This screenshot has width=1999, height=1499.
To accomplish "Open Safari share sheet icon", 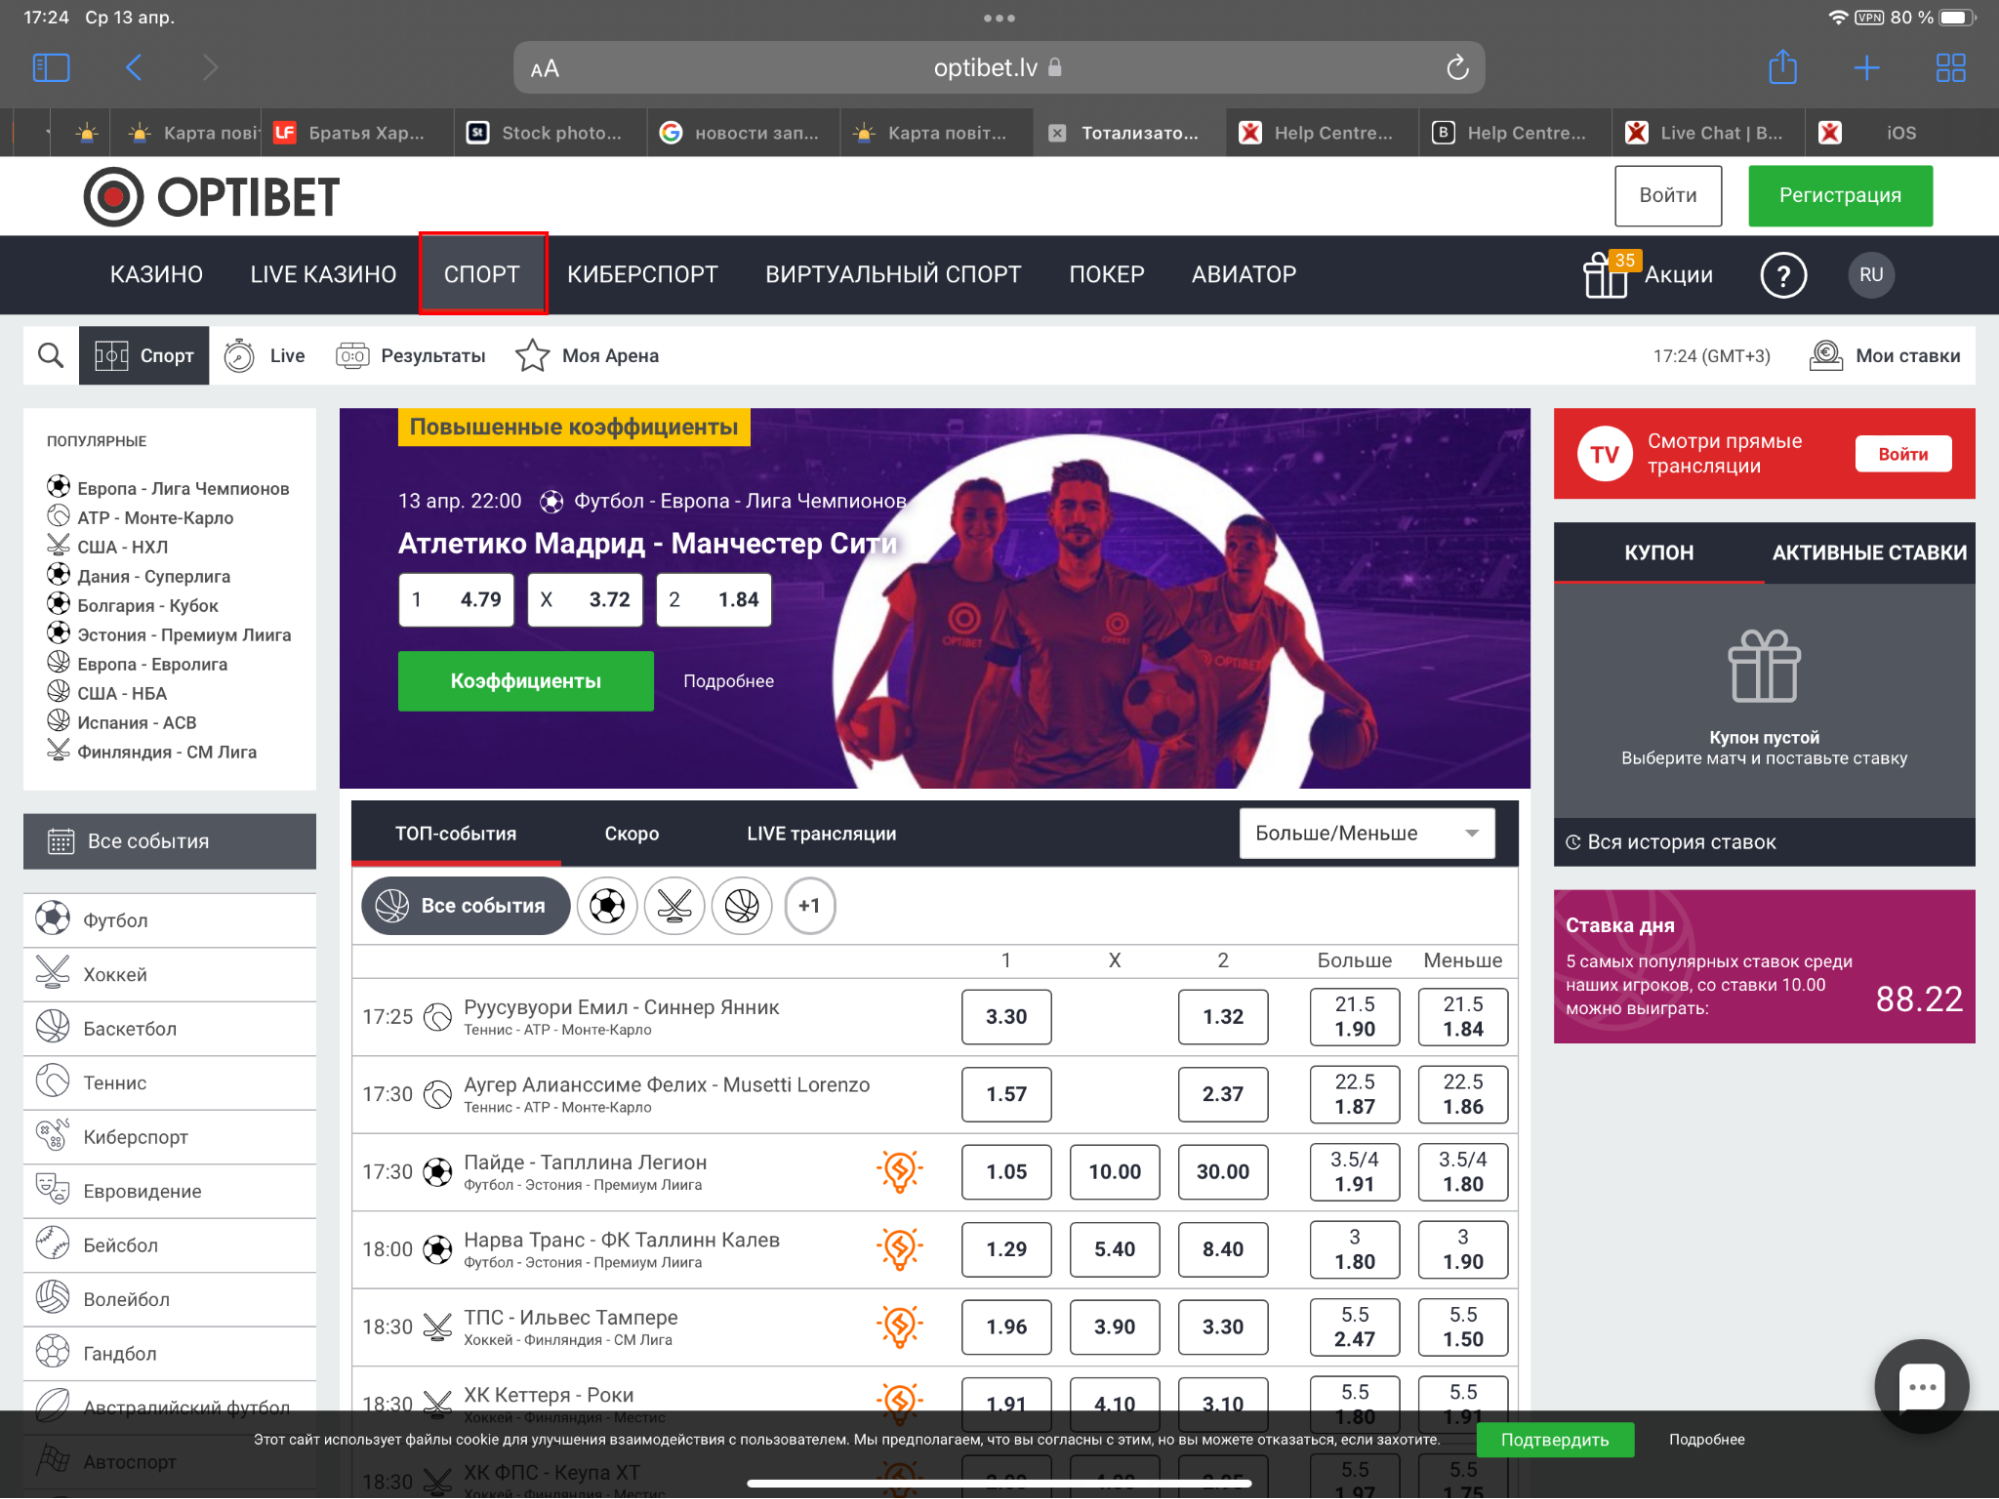I will click(1782, 66).
